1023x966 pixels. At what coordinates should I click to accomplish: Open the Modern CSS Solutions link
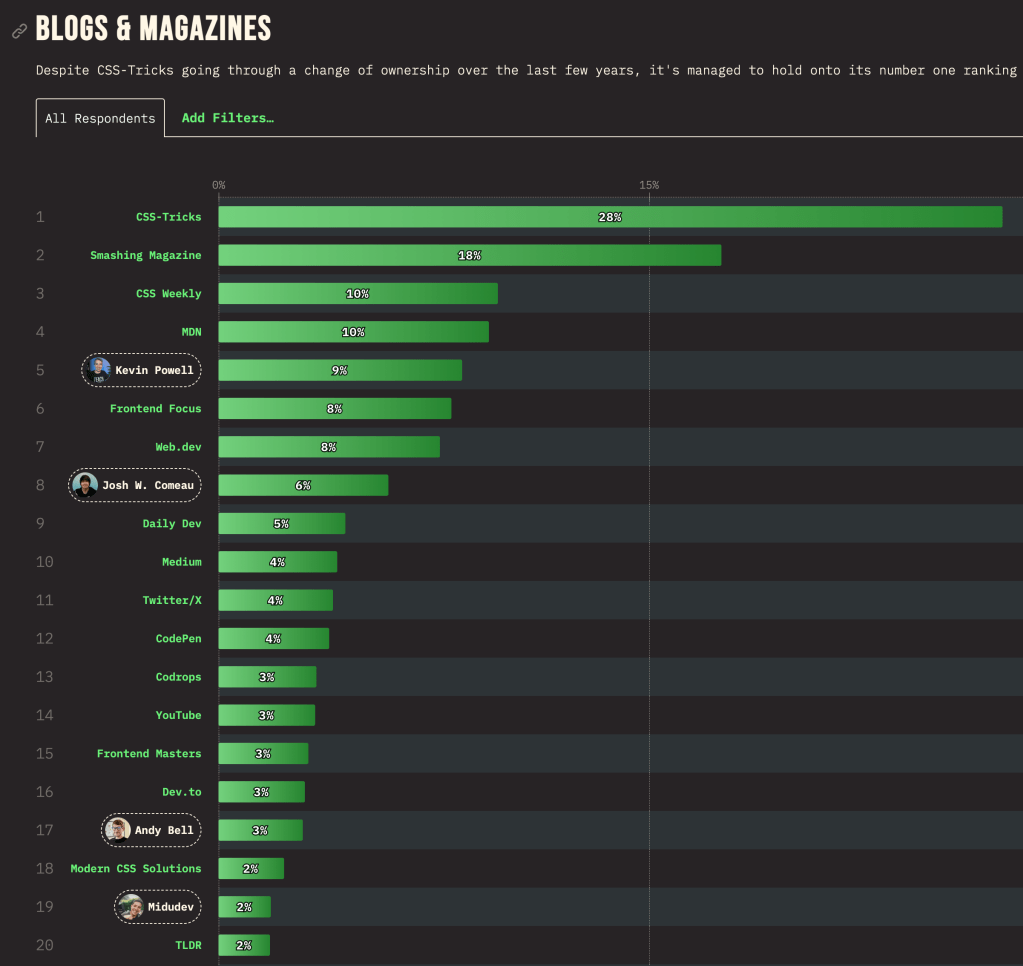tap(135, 869)
